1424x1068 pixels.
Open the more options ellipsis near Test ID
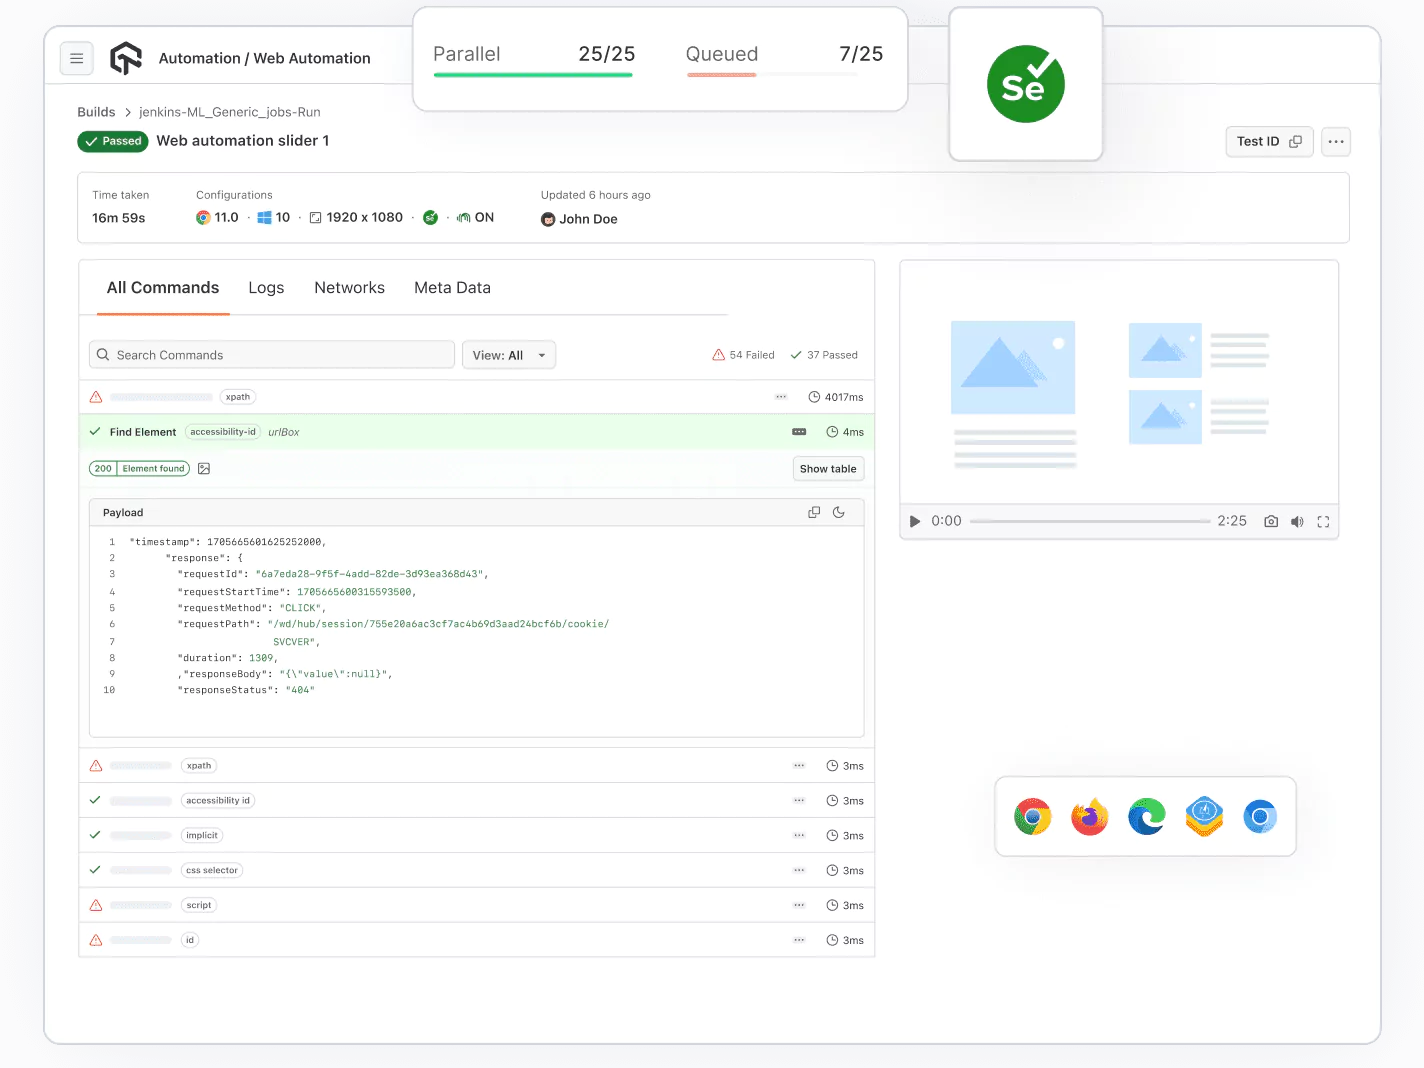pos(1335,141)
